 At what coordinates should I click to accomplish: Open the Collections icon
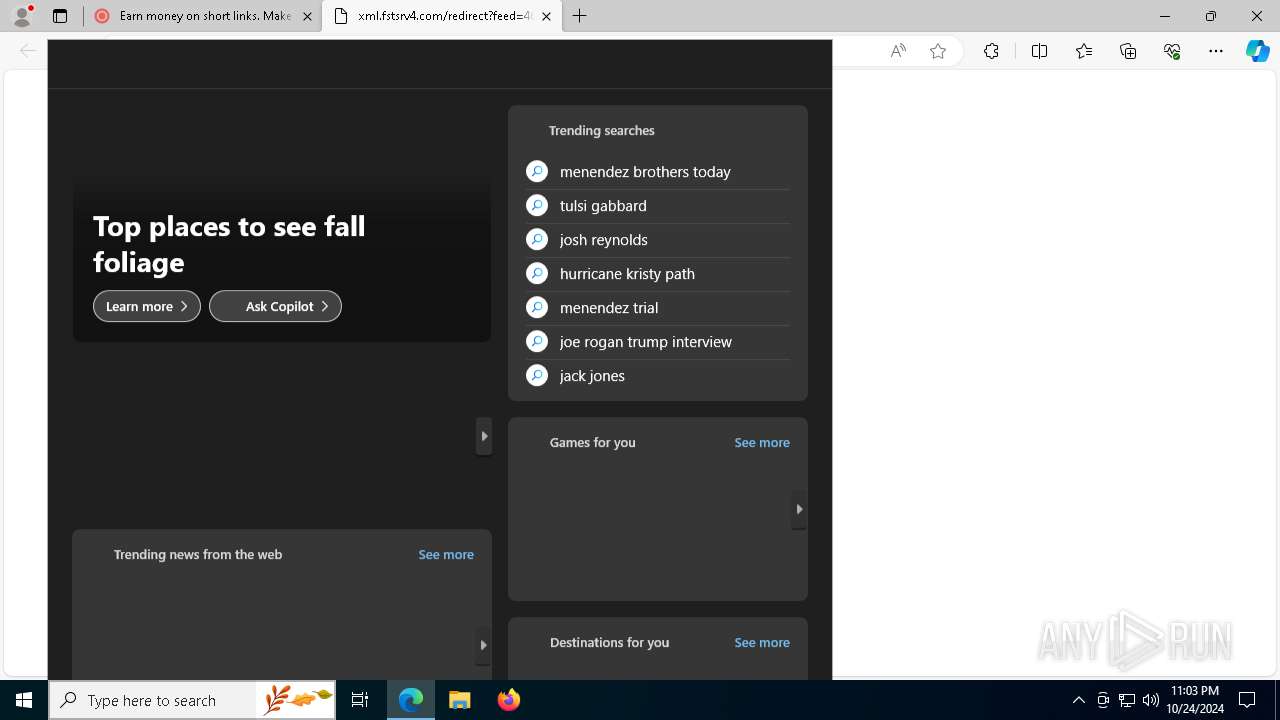(x=1128, y=51)
